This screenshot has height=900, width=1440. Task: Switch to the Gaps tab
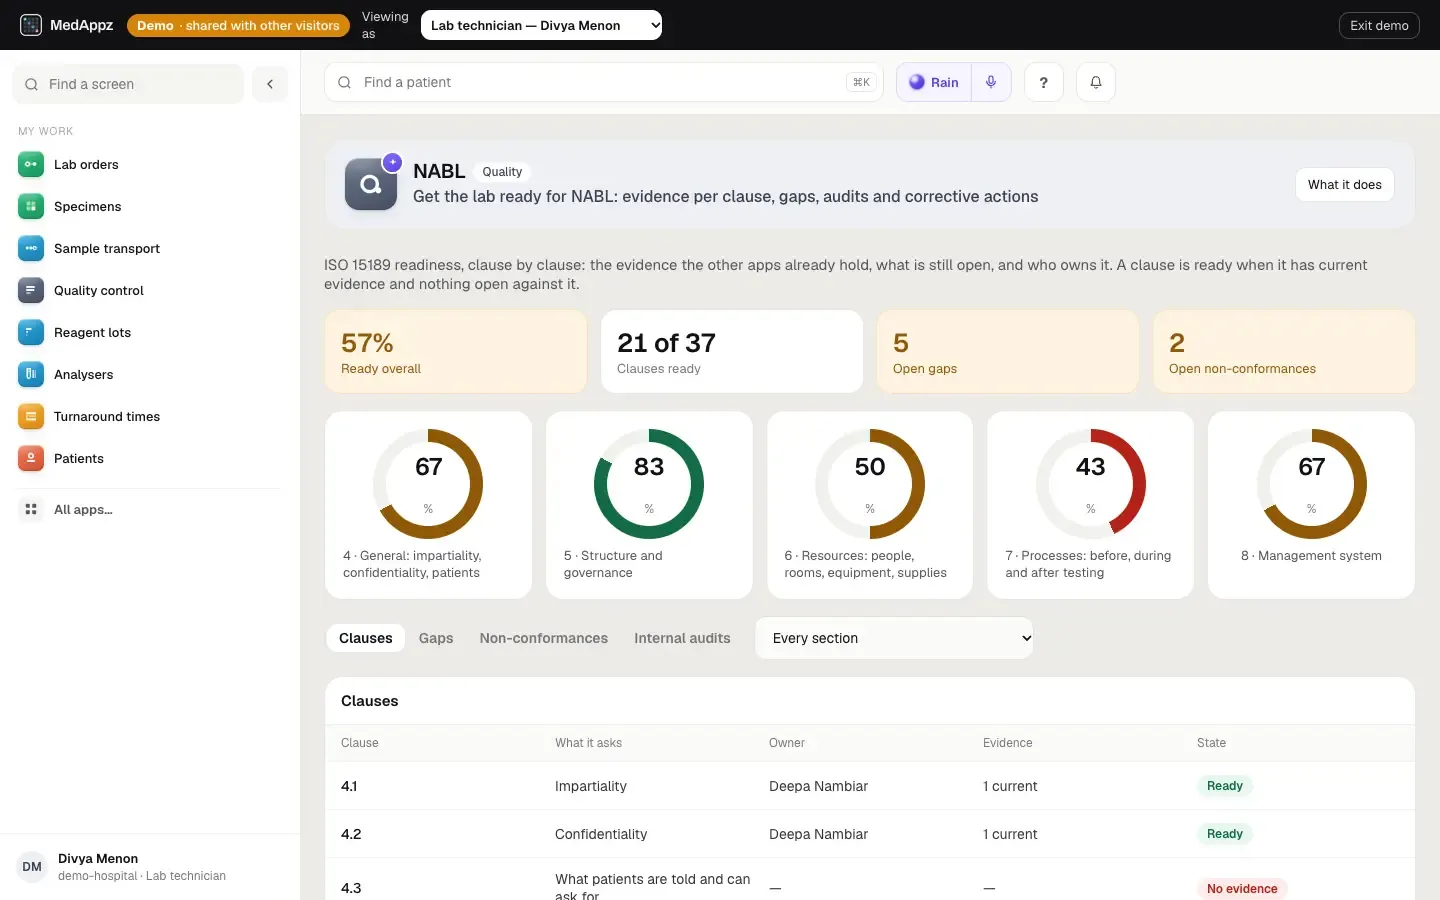pyautogui.click(x=436, y=638)
